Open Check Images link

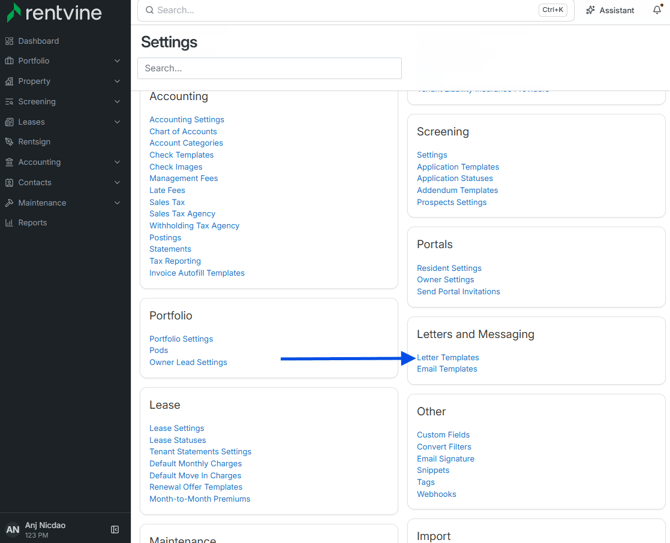pos(176,167)
